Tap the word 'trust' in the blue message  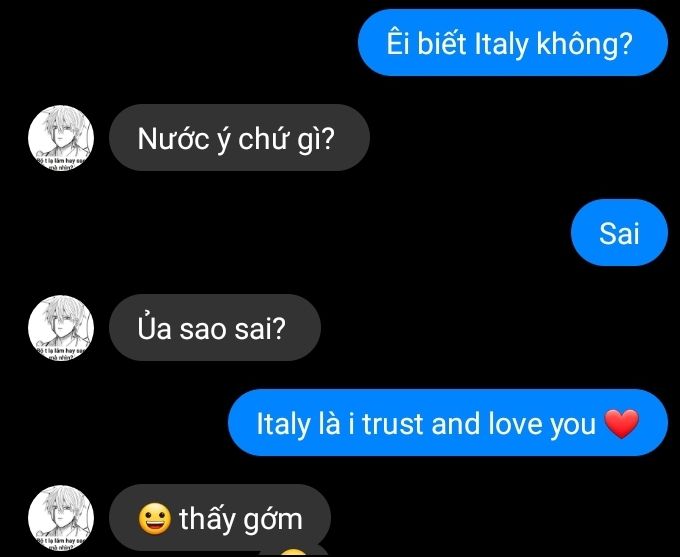[392, 424]
